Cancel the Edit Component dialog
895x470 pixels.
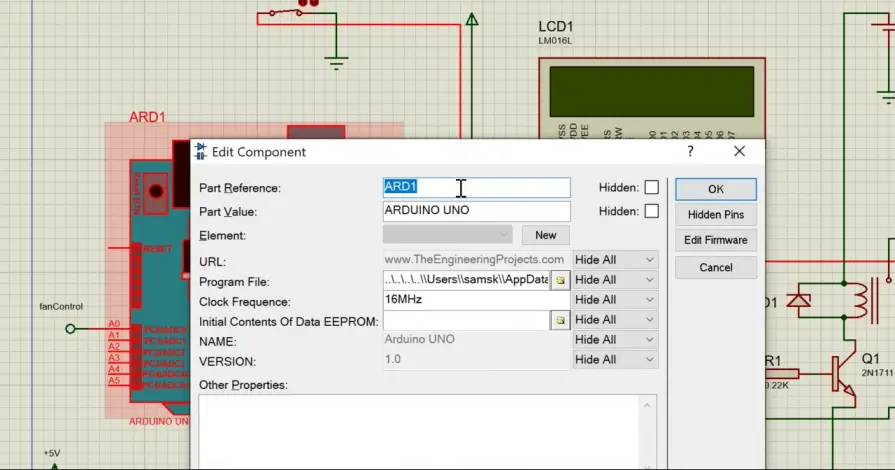coord(716,267)
